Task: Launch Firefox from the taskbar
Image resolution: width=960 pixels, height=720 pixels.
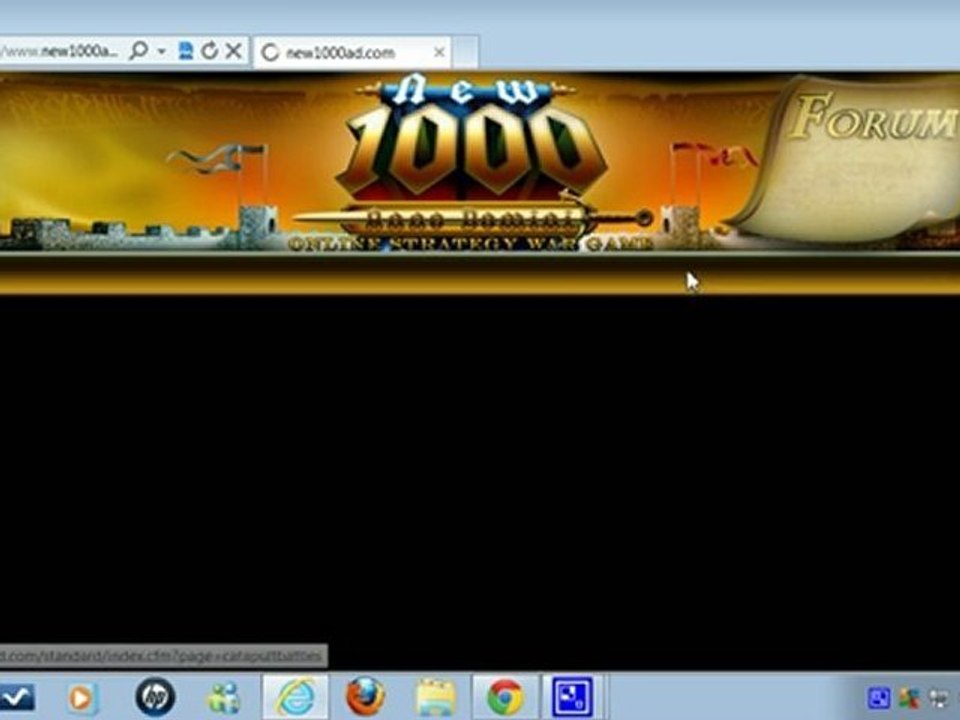Action: [366, 697]
